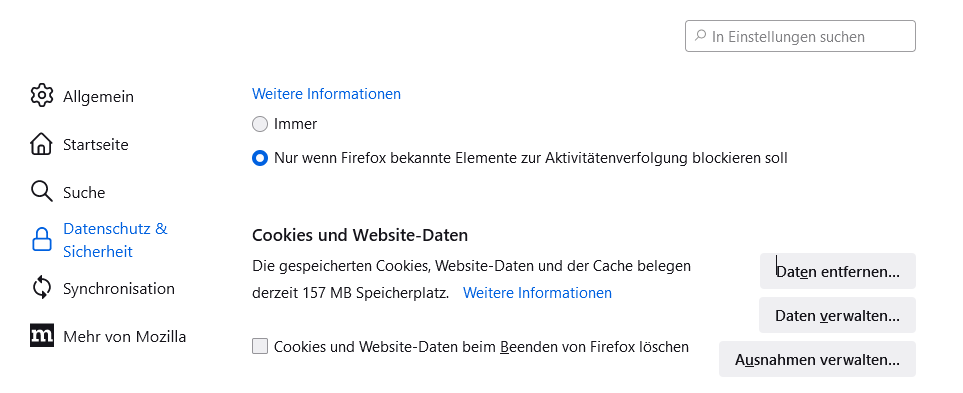Go to the 'Allgemein' text label

coord(98,97)
